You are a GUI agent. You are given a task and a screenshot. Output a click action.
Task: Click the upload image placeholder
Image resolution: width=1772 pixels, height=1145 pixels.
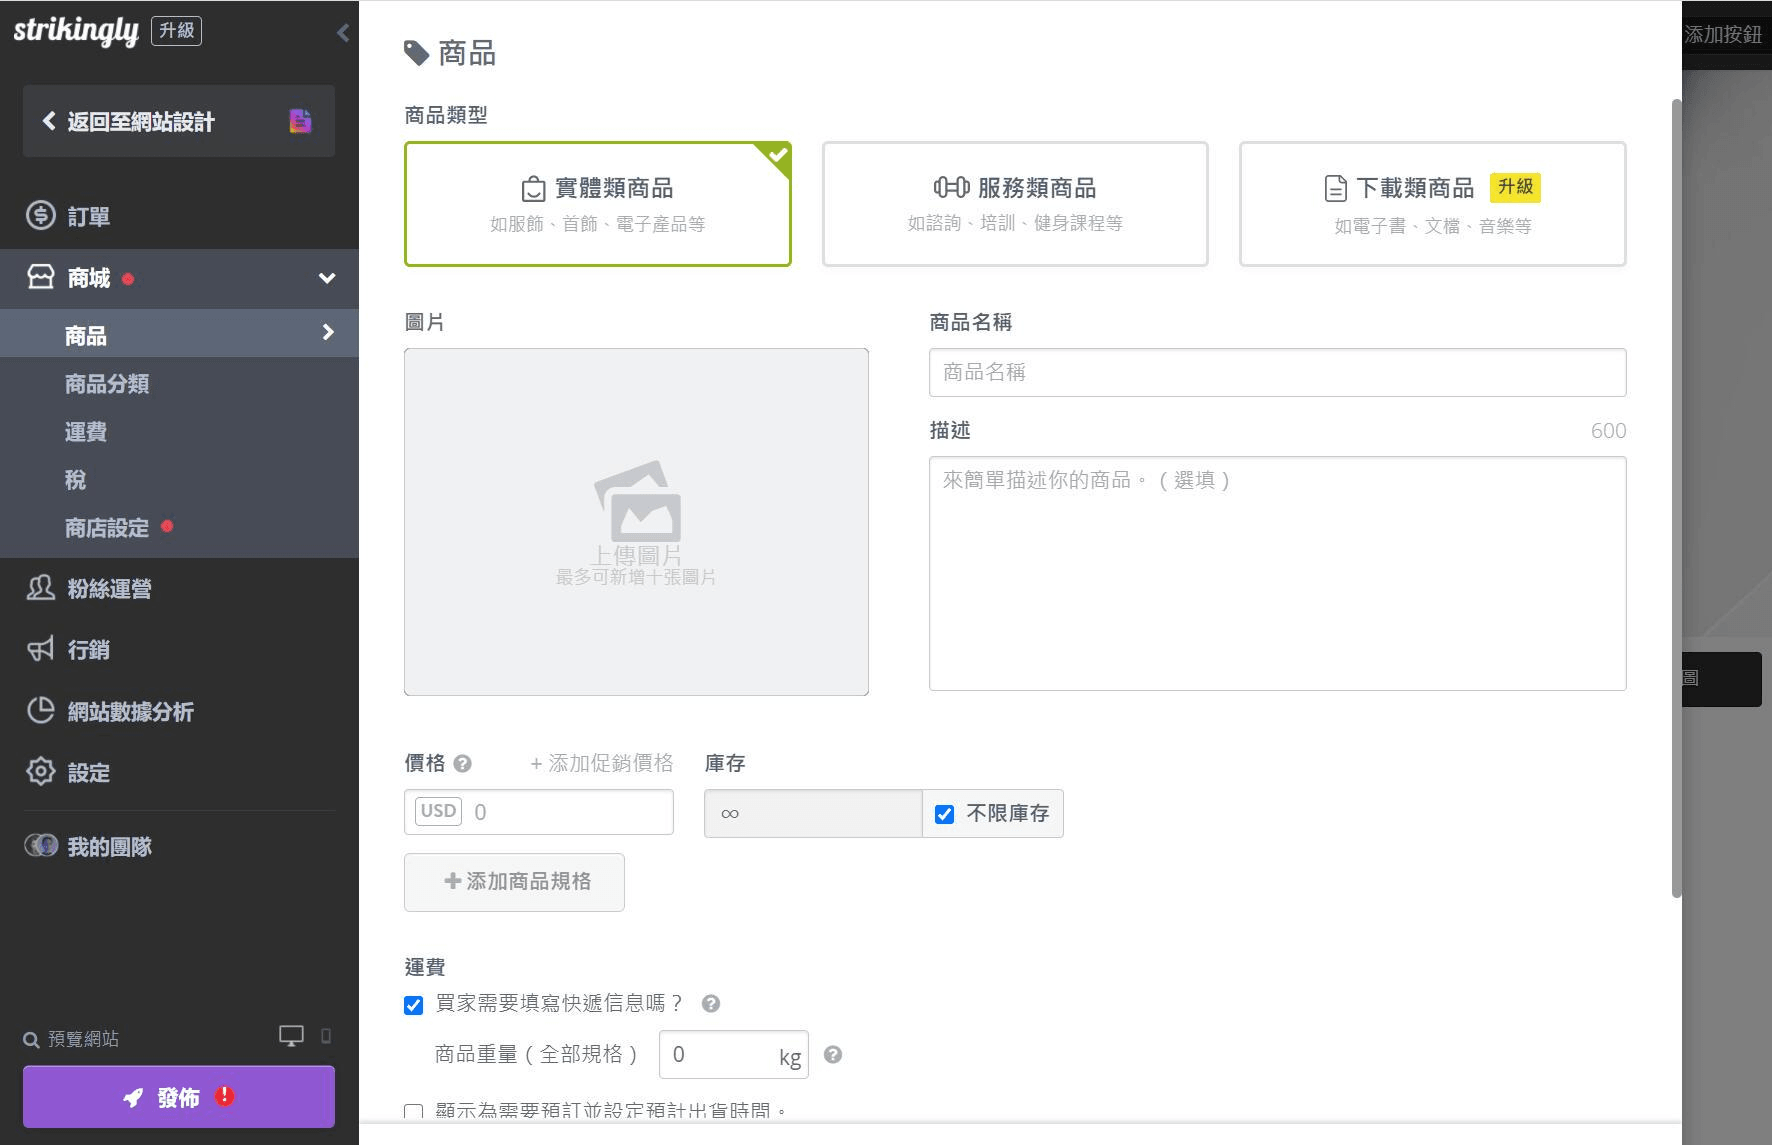pos(636,522)
